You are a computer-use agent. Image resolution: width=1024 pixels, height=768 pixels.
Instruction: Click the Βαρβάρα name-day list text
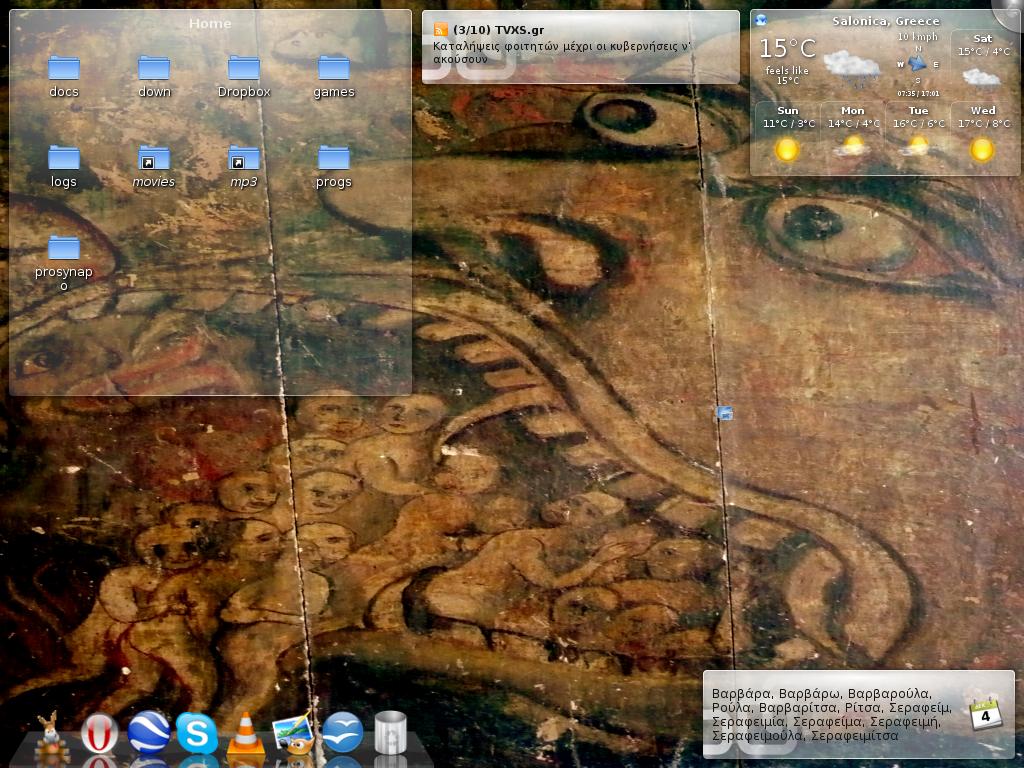[831, 714]
